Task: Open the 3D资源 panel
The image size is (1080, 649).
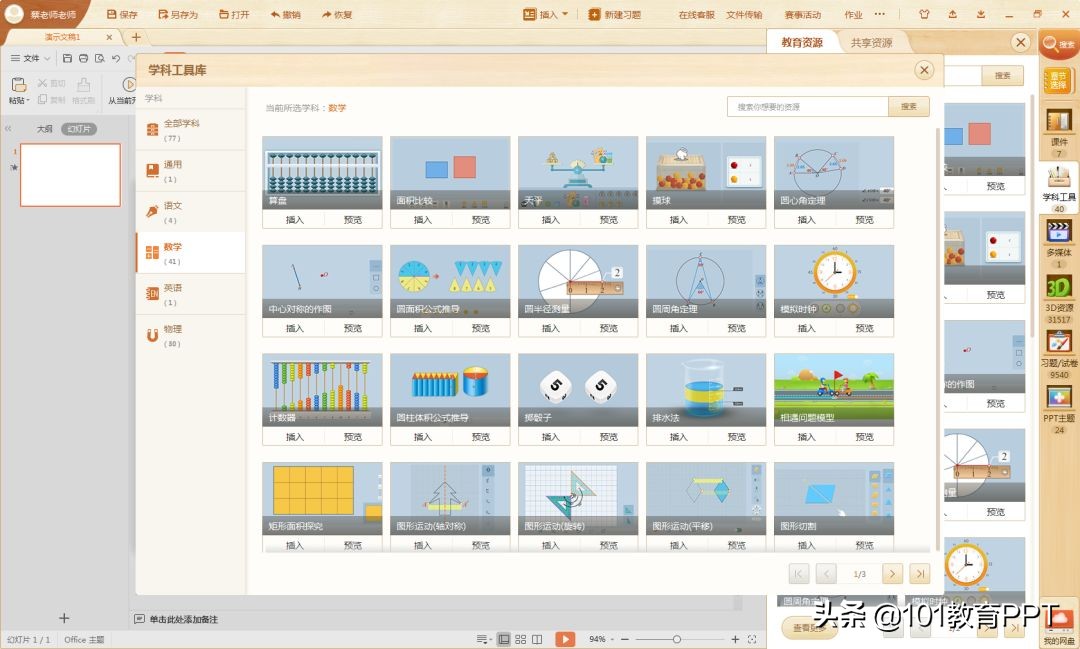Action: (1058, 290)
